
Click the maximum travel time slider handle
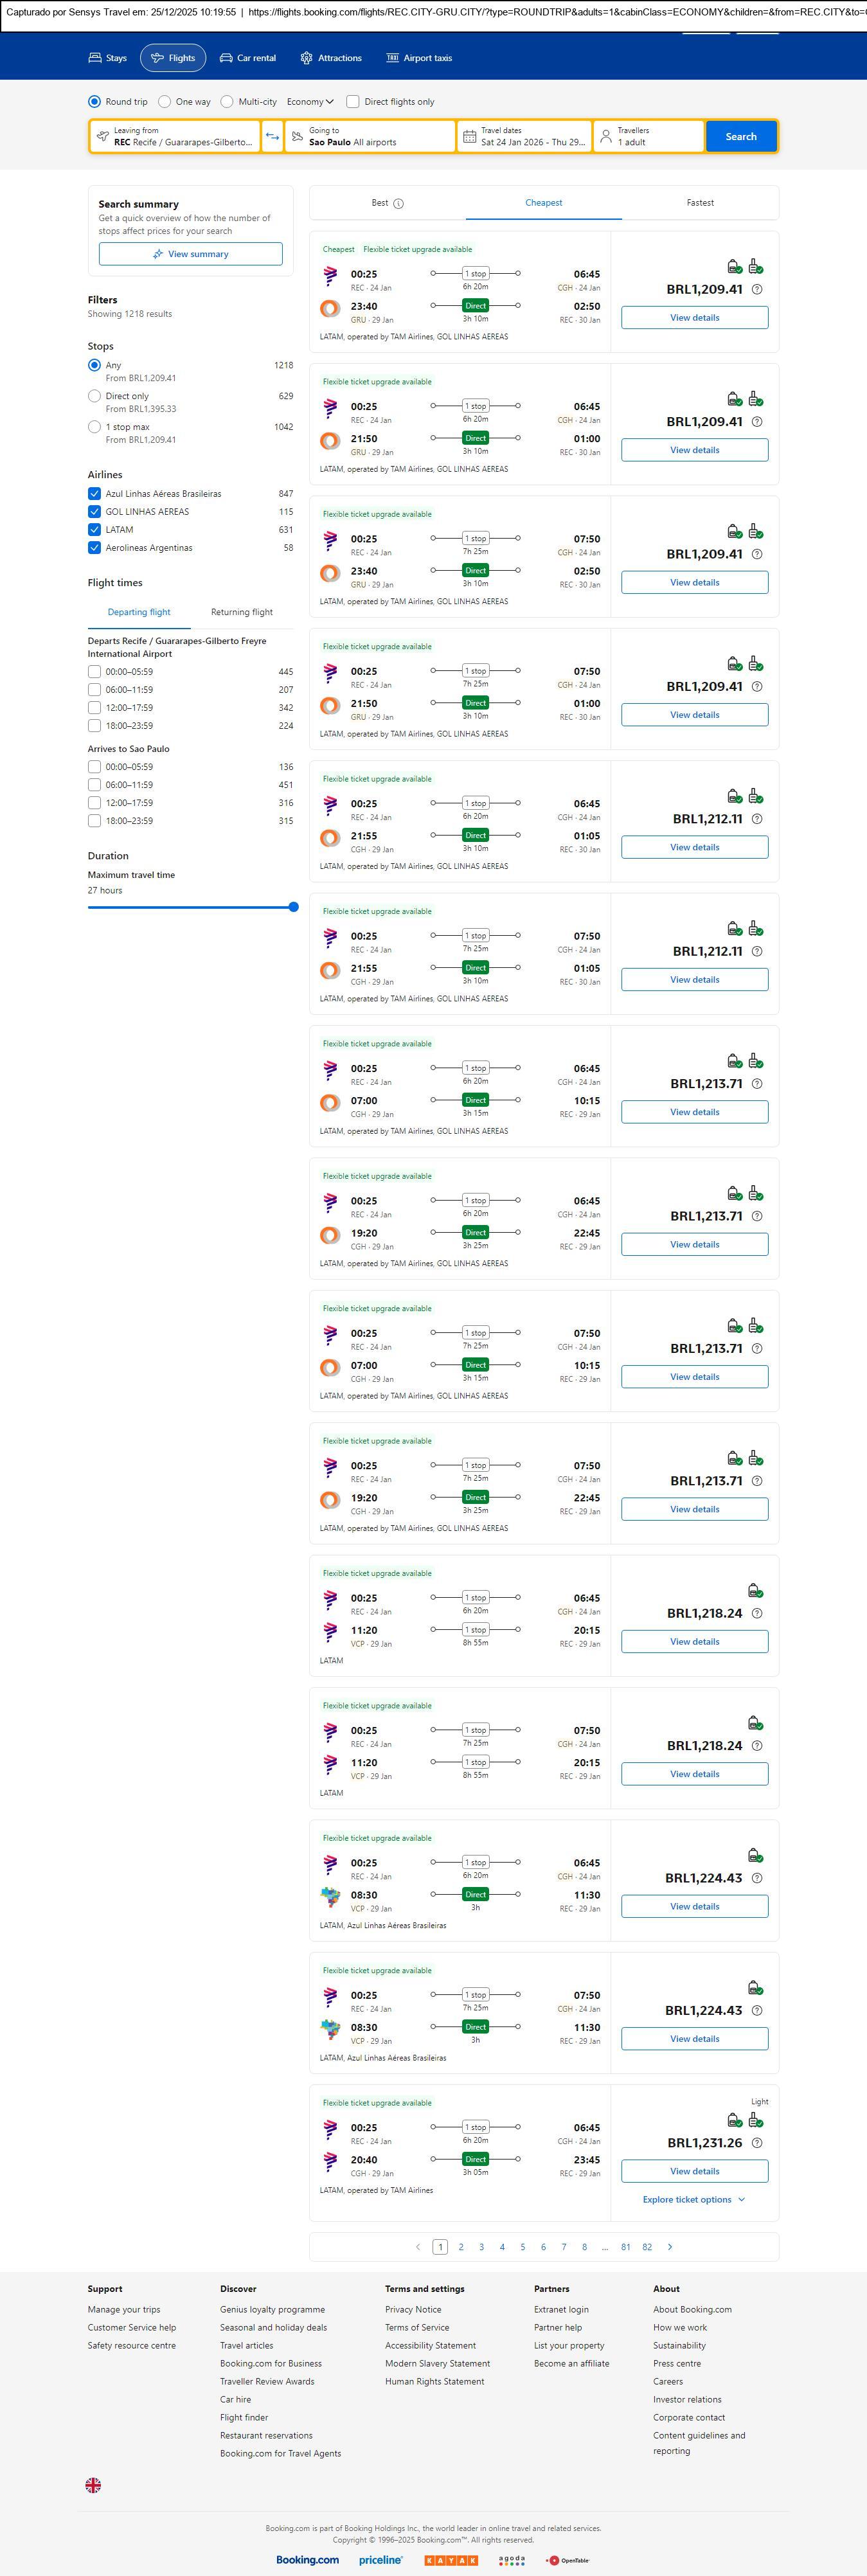tap(293, 907)
